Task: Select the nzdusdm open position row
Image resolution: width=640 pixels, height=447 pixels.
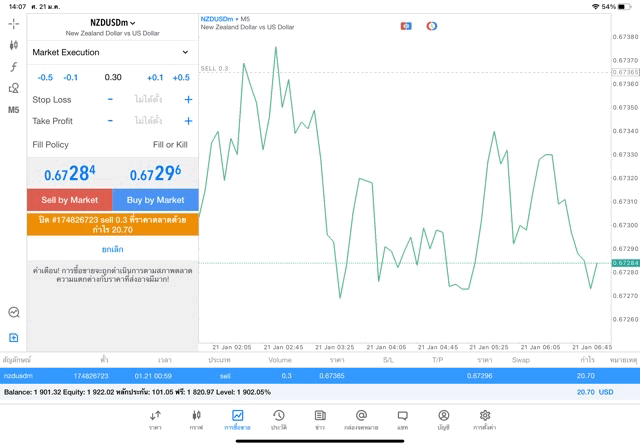Action: [320, 376]
